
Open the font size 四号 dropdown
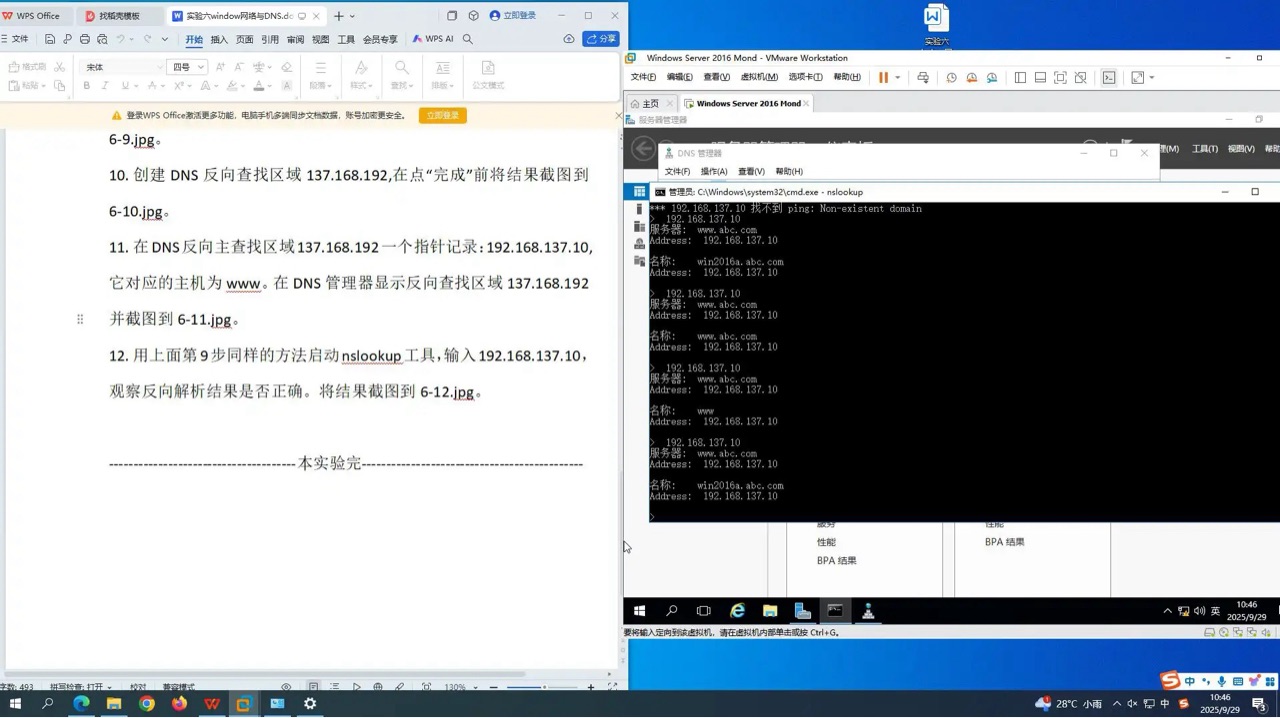pyautogui.click(x=201, y=67)
